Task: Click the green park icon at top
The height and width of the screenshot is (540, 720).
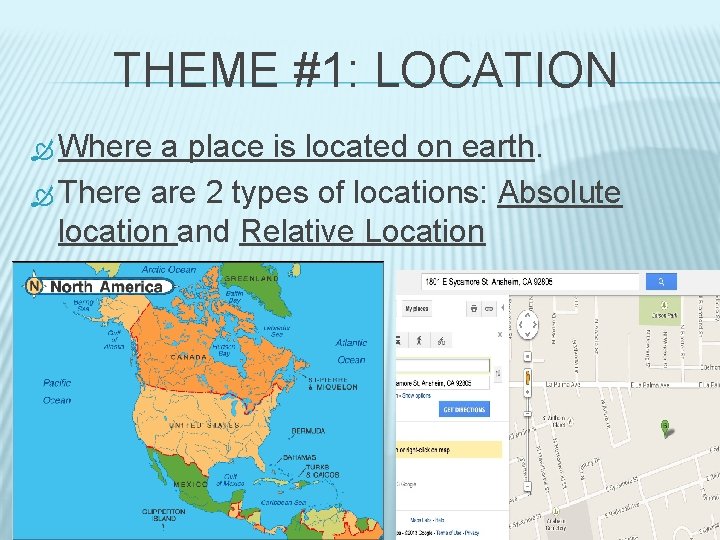Action: 664,305
